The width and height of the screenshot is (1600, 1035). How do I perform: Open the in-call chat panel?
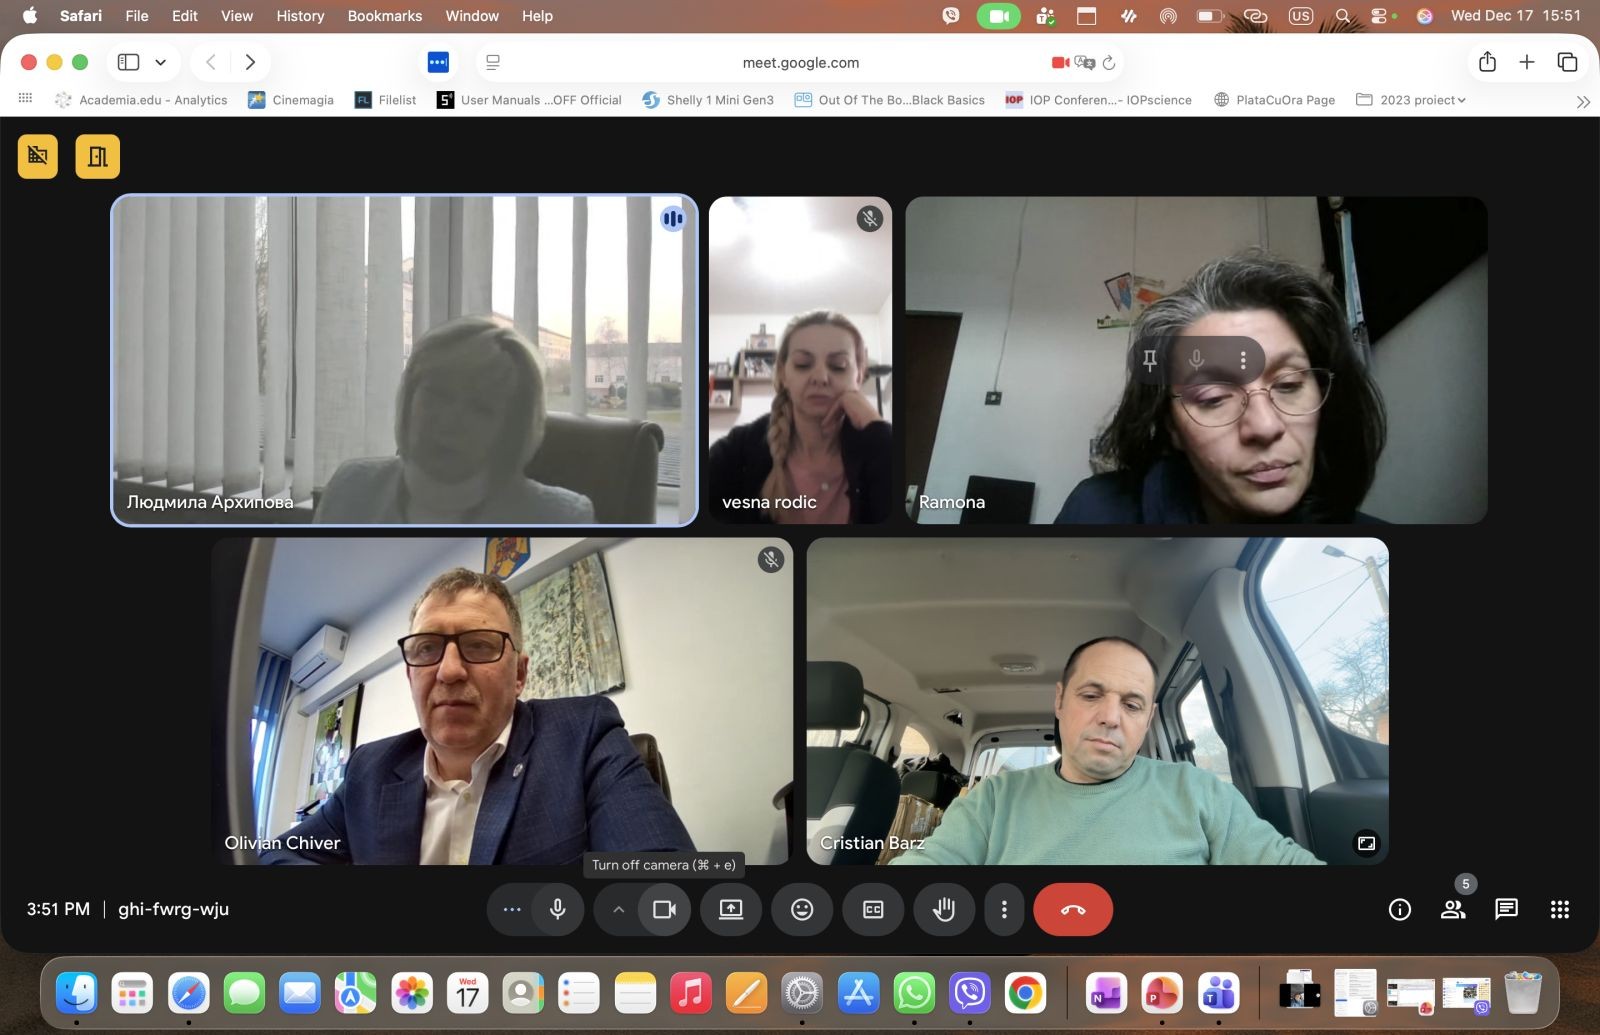(1506, 909)
